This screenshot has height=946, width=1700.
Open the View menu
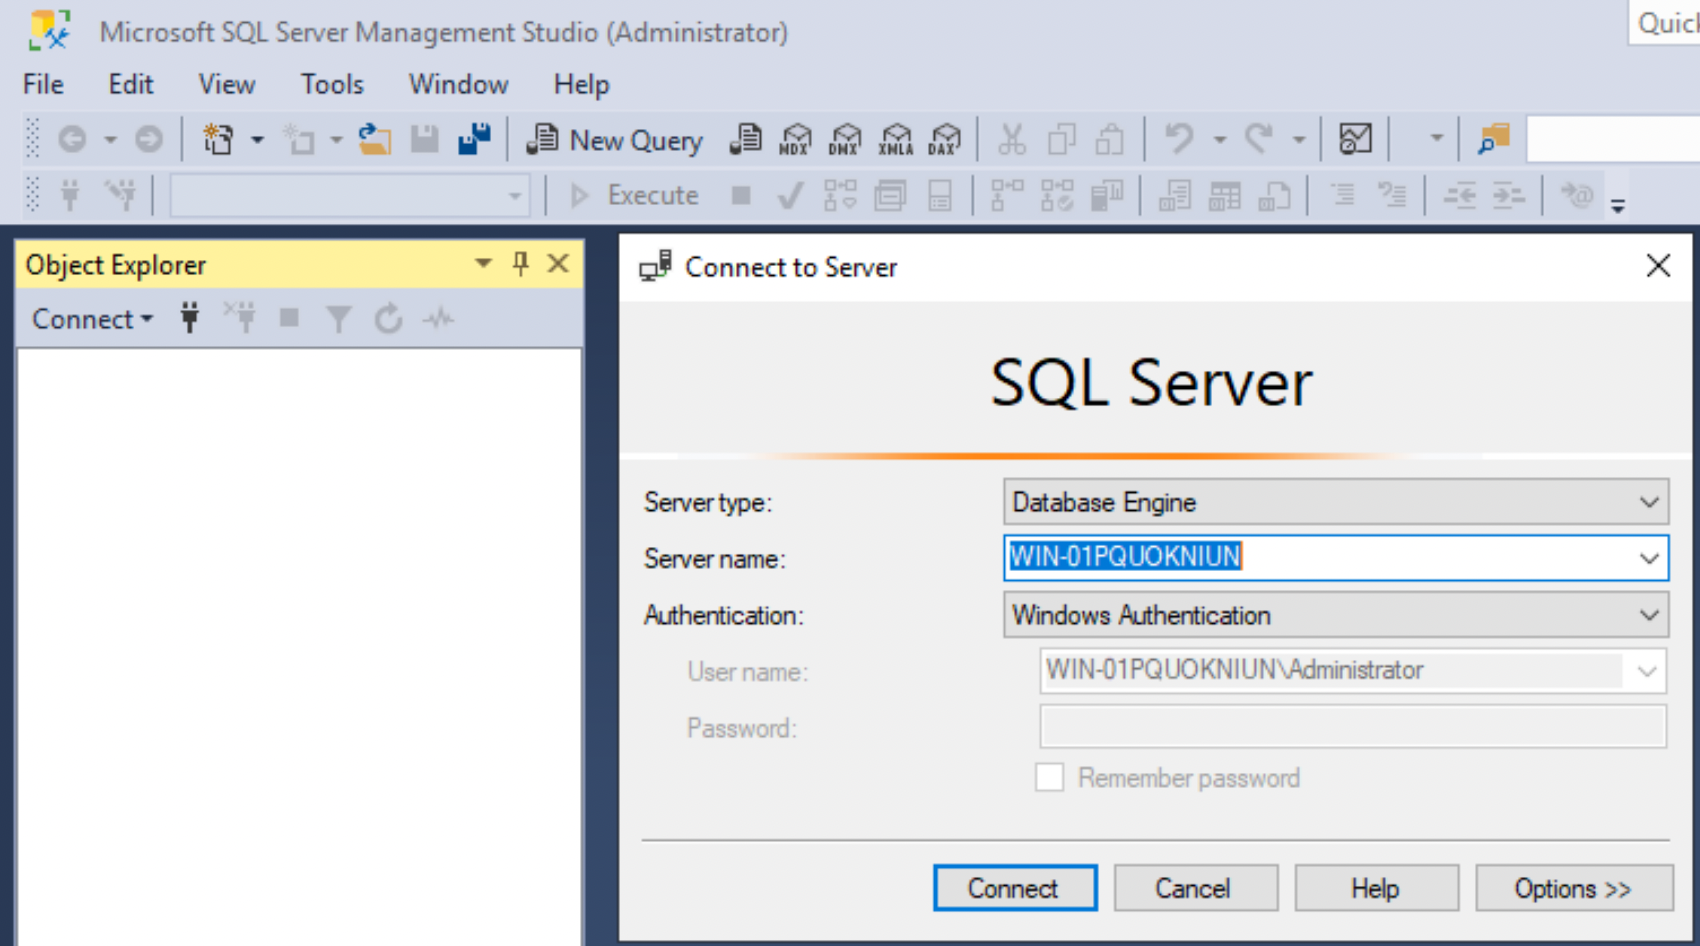click(226, 84)
